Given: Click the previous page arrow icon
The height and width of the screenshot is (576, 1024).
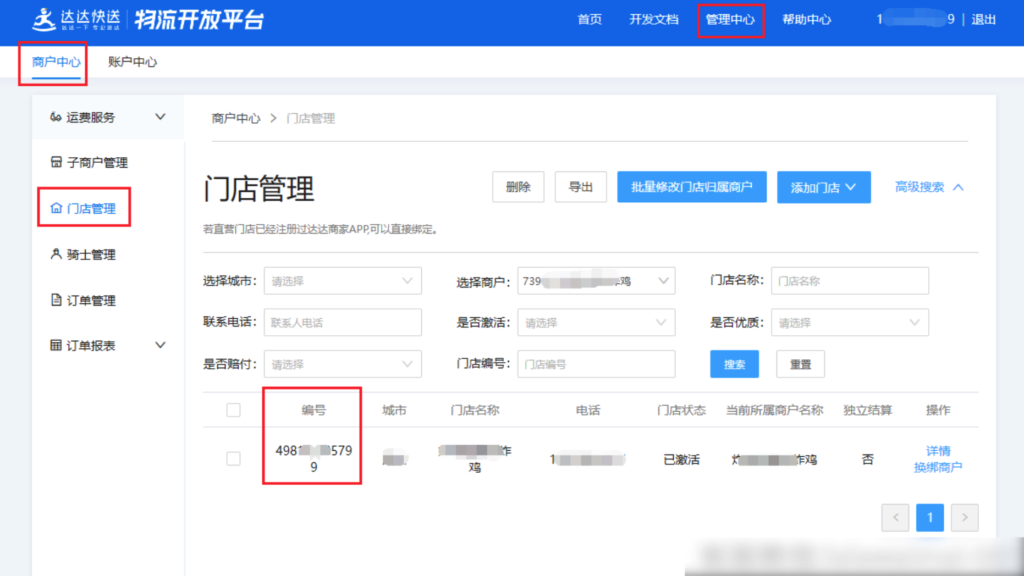Looking at the screenshot, I should click(x=895, y=517).
